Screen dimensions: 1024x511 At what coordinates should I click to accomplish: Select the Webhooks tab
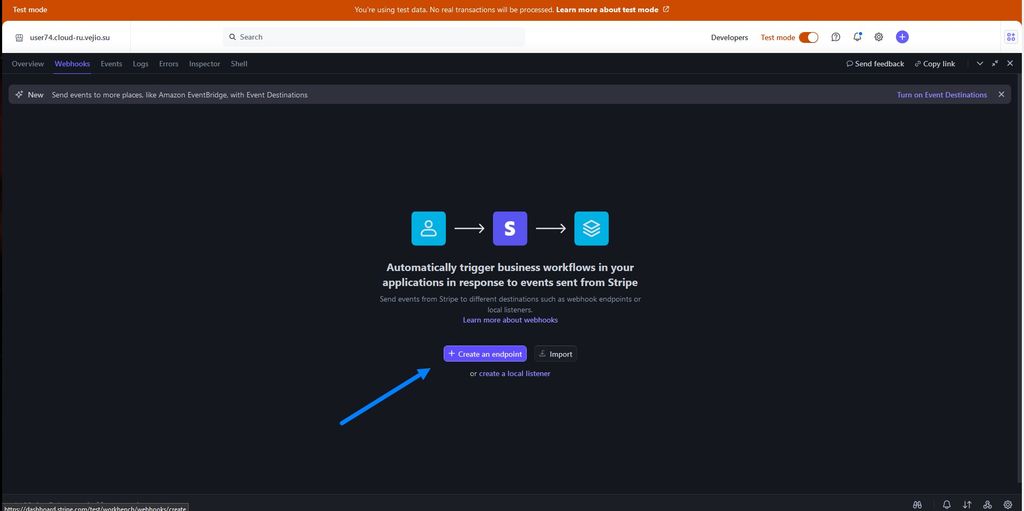[72, 63]
